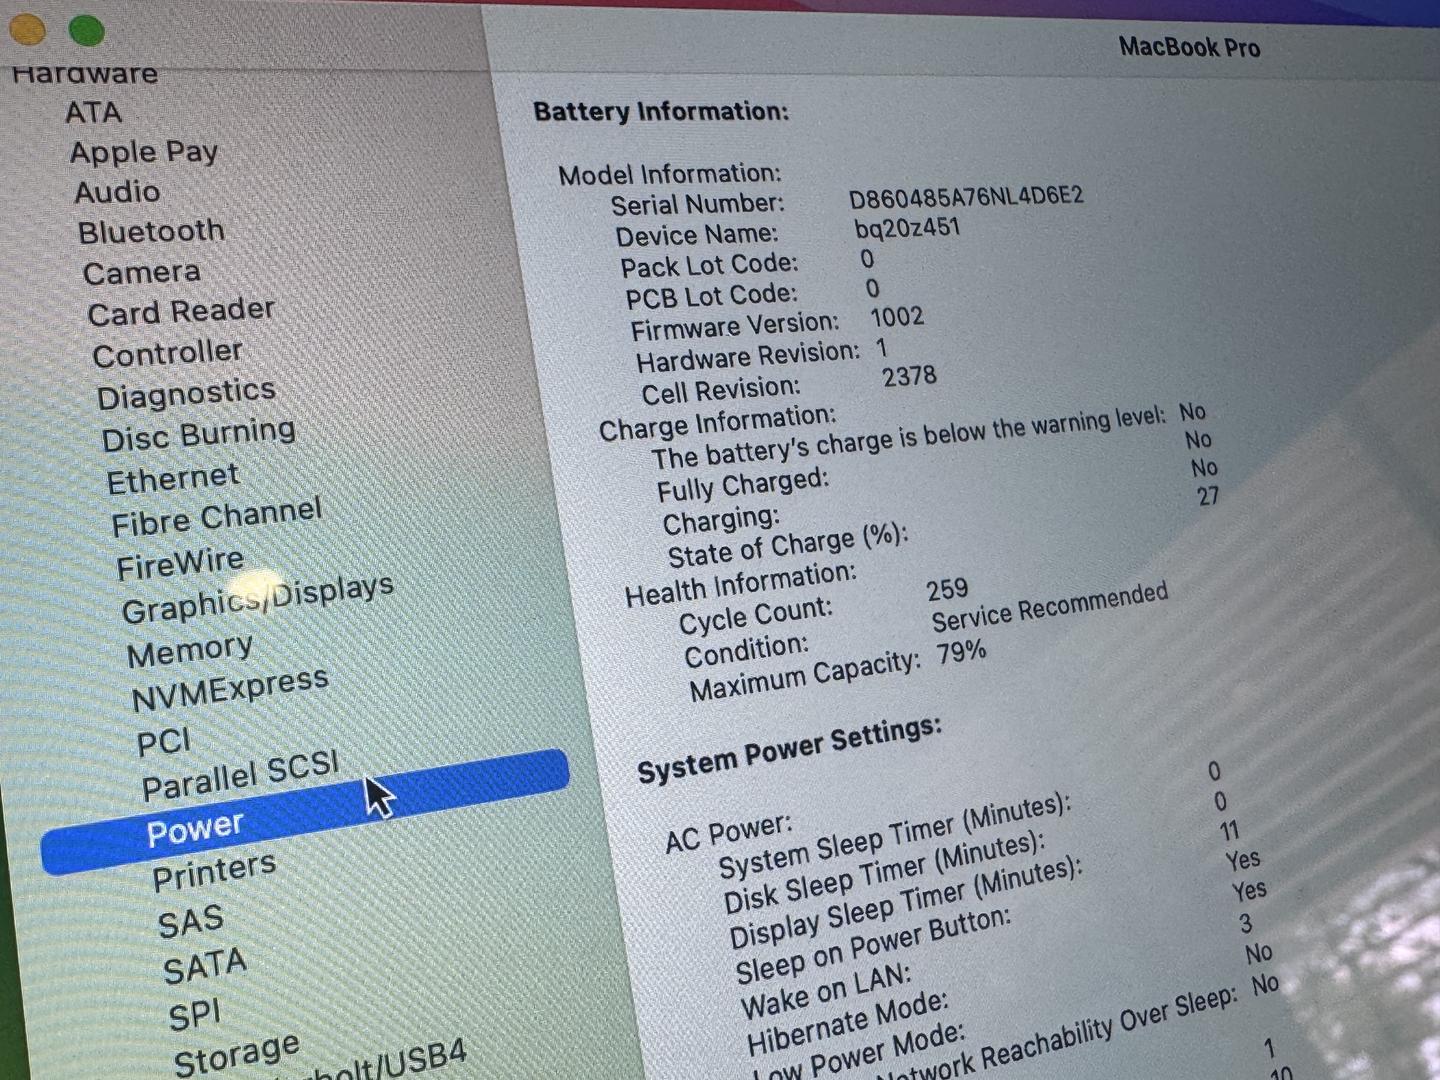Click the PCB Lot Code value 0
Image resolution: width=1440 pixels, height=1080 pixels.
(x=872, y=289)
